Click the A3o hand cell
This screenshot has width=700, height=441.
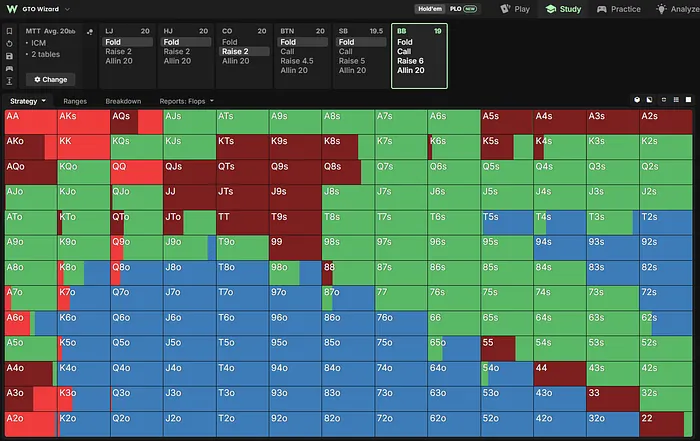(x=31, y=399)
